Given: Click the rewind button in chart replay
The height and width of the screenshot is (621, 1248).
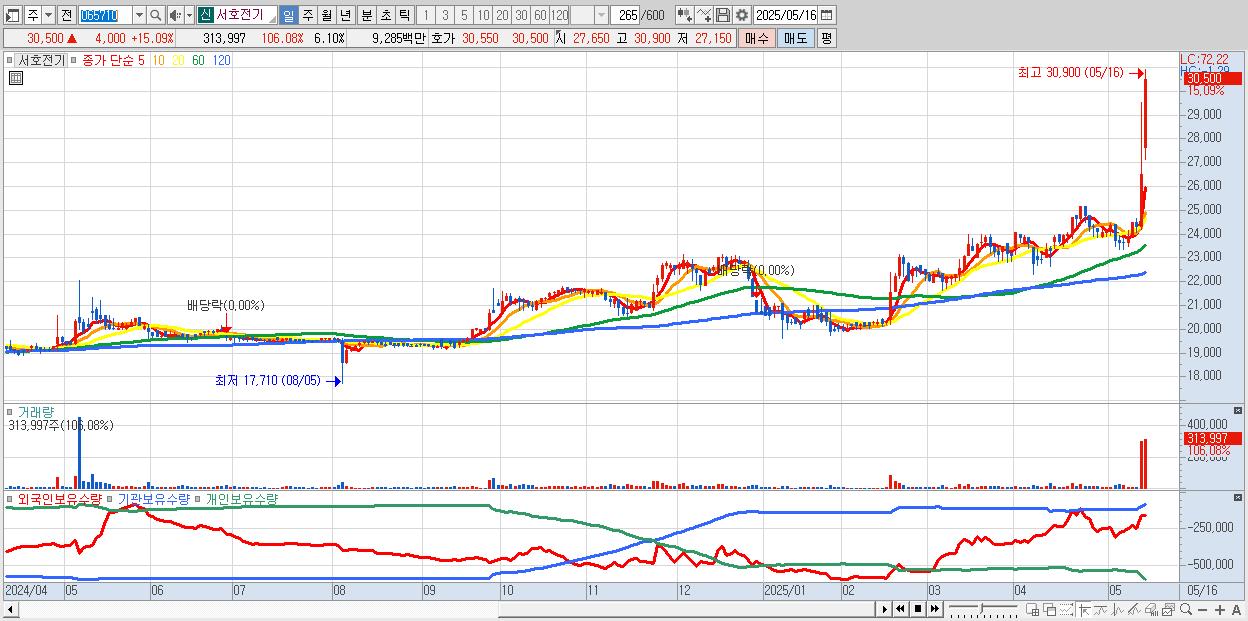Looking at the screenshot, I should click(x=900, y=609).
